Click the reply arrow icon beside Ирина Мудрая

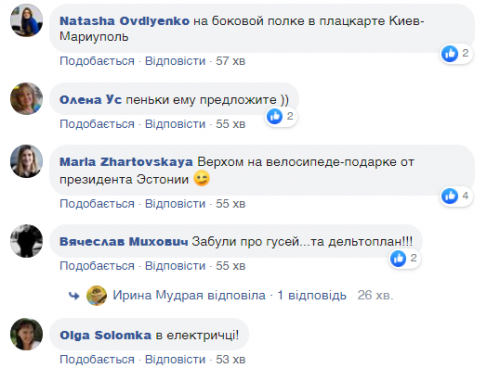coord(74,296)
